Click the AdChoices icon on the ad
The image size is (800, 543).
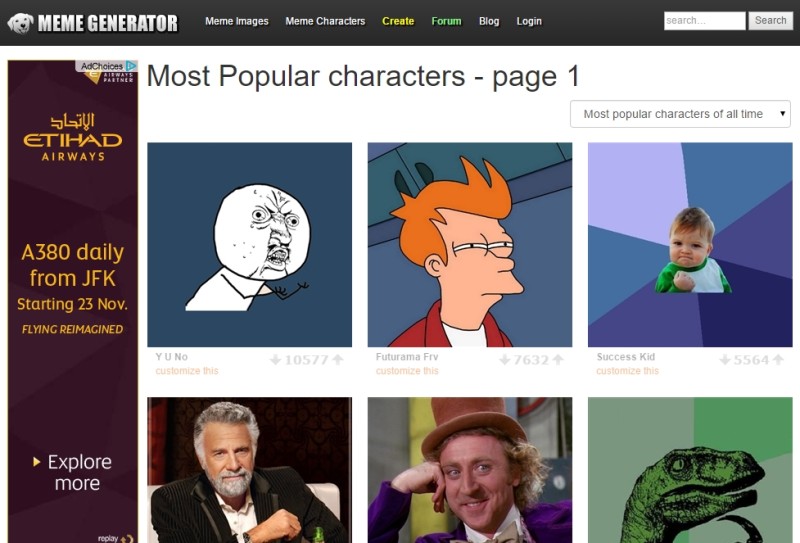coord(131,66)
